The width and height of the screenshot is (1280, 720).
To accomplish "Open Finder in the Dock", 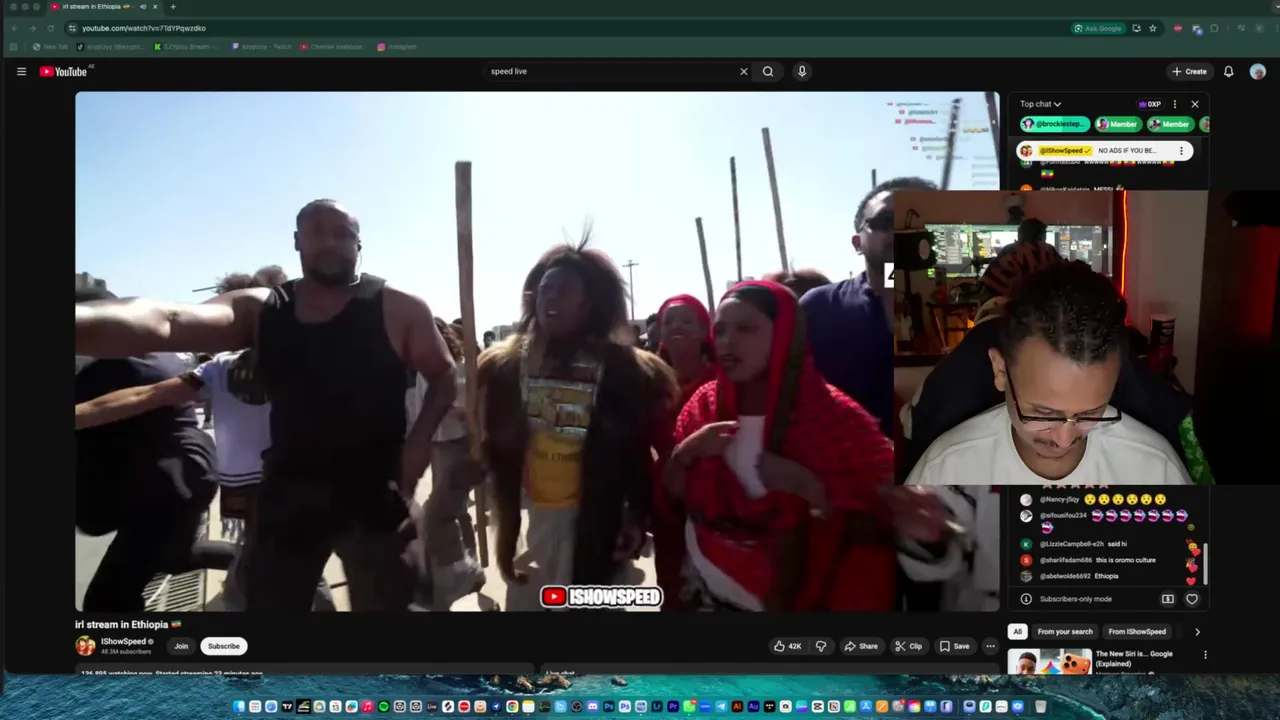I will click(x=240, y=707).
